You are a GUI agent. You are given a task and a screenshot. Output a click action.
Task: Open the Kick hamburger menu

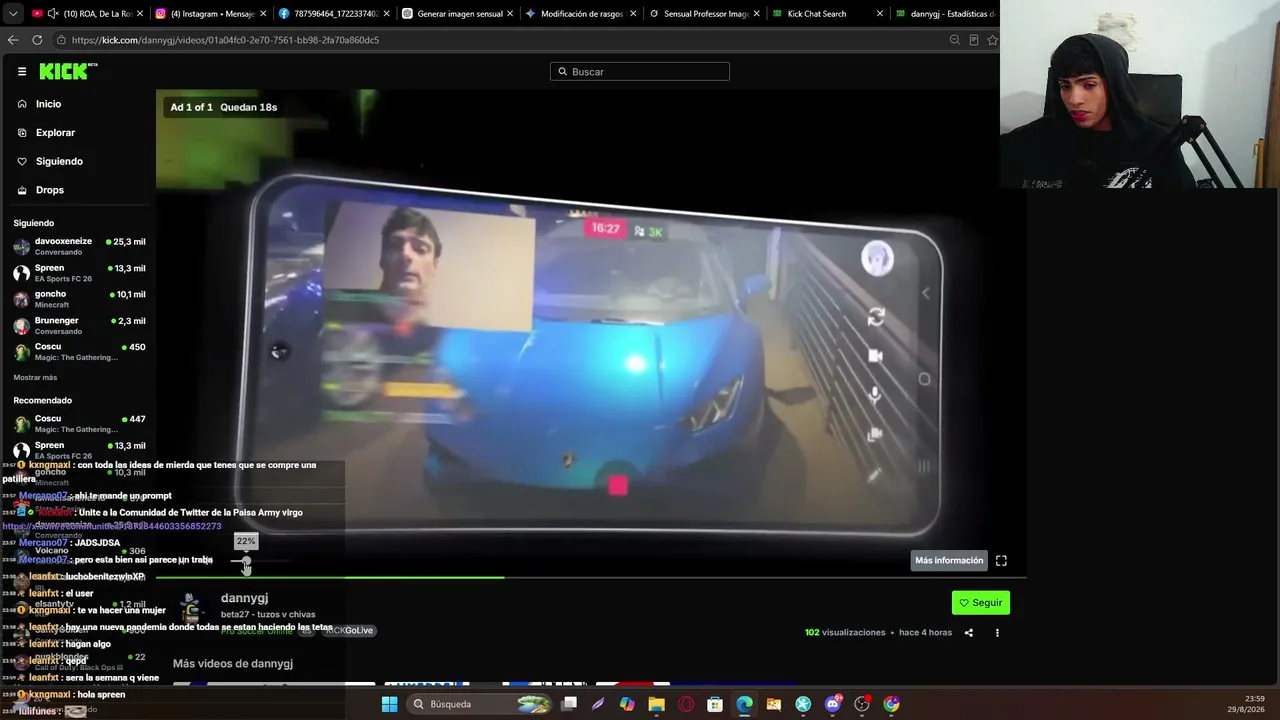22,72
